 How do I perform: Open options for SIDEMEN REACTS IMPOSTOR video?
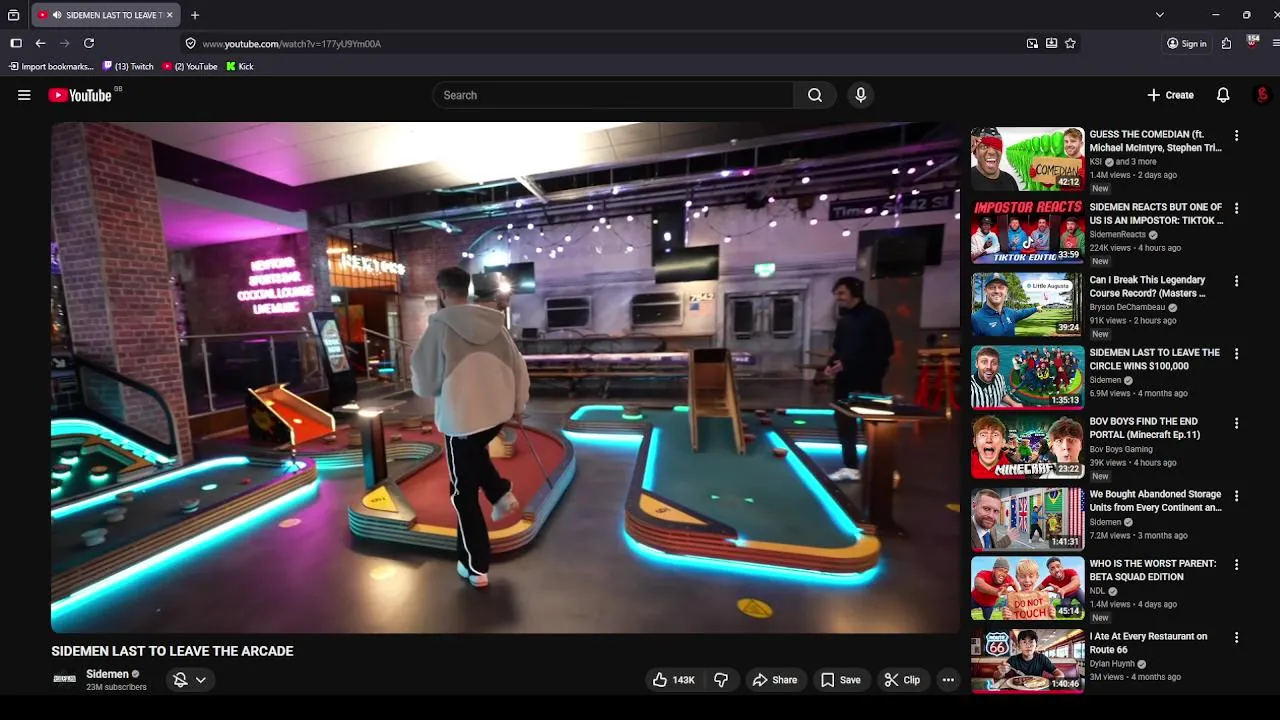[x=1236, y=208]
